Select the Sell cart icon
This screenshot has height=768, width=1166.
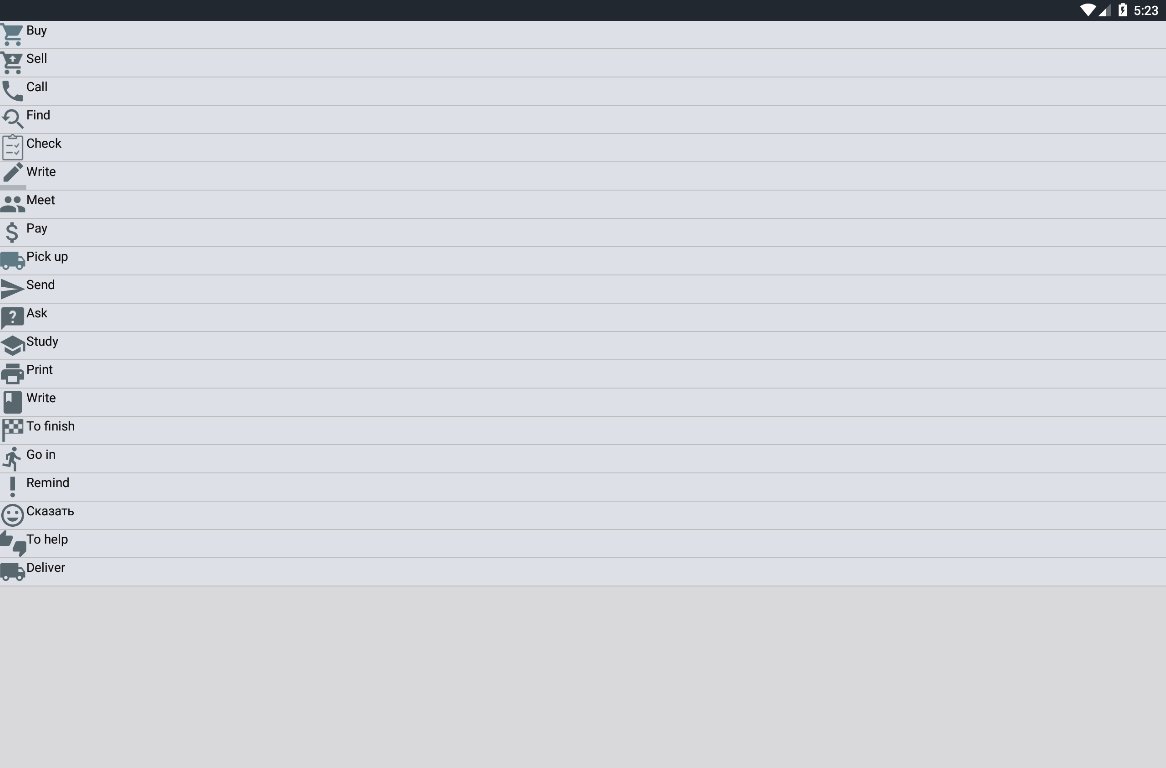pos(12,63)
